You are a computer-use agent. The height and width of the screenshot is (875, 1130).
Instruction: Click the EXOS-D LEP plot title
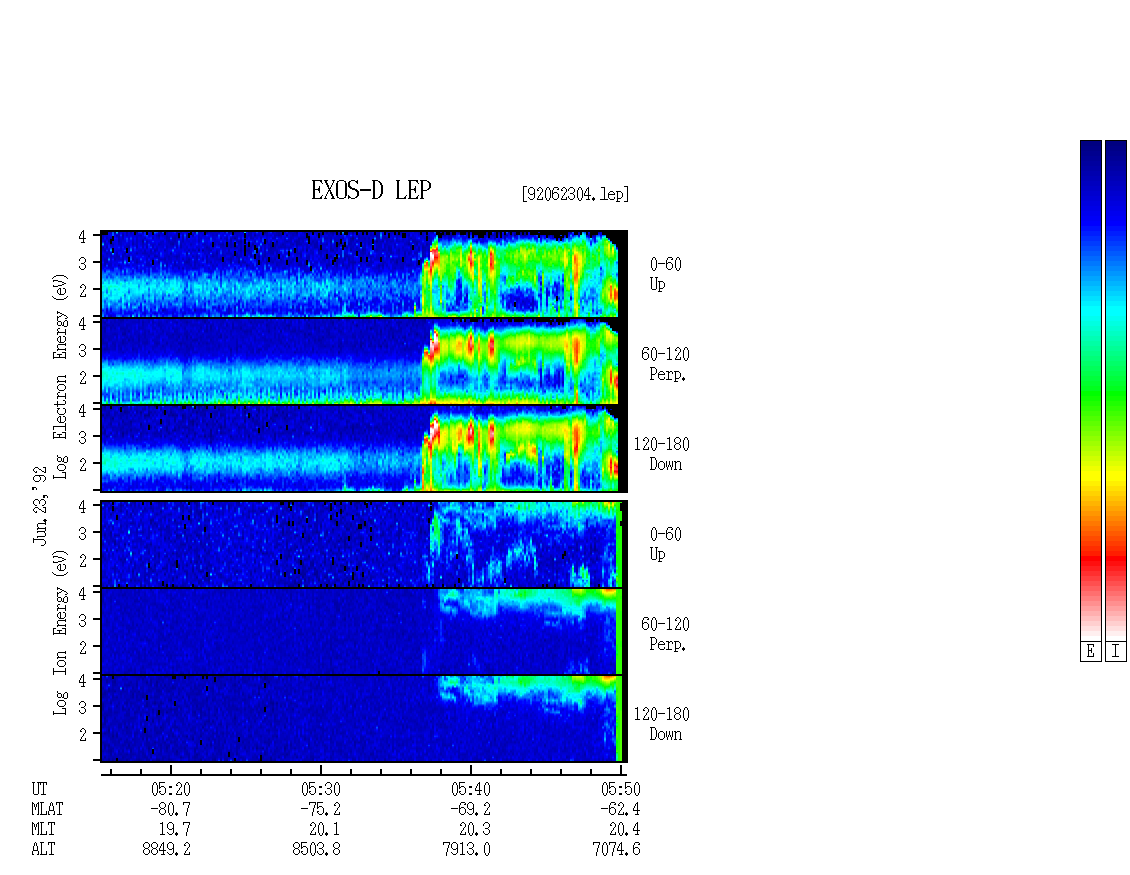tap(371, 190)
